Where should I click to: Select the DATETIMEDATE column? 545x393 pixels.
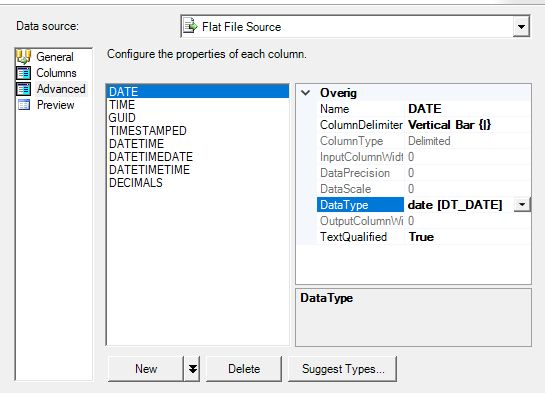(x=197, y=157)
